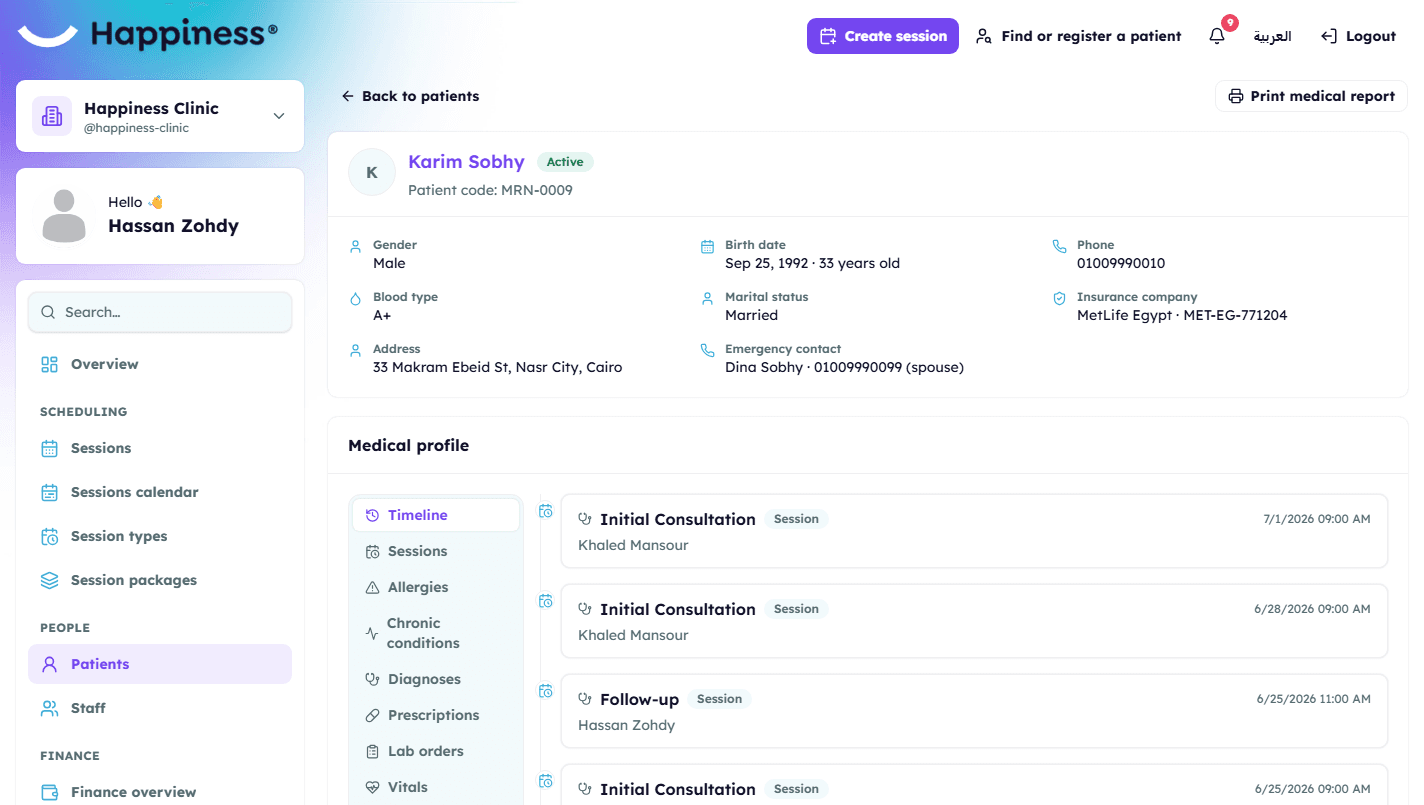This screenshot has width=1424, height=805.
Task: Focus the sidebar Search field
Action: 160,312
